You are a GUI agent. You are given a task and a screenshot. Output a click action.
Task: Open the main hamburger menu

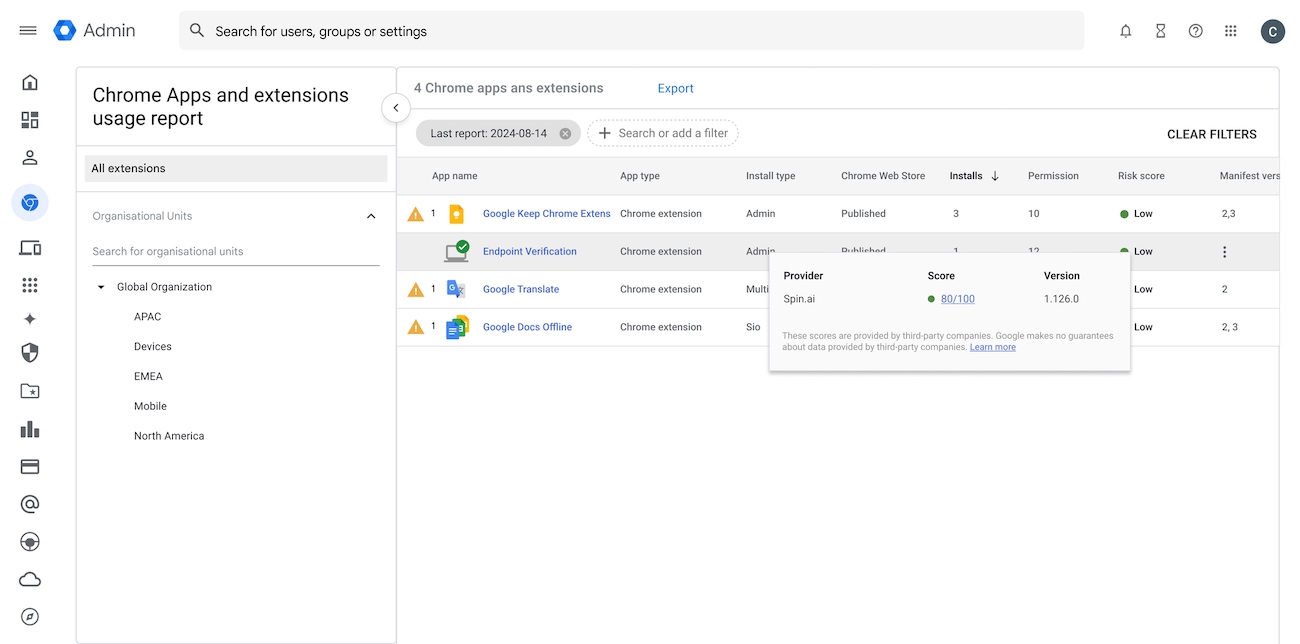click(x=28, y=31)
